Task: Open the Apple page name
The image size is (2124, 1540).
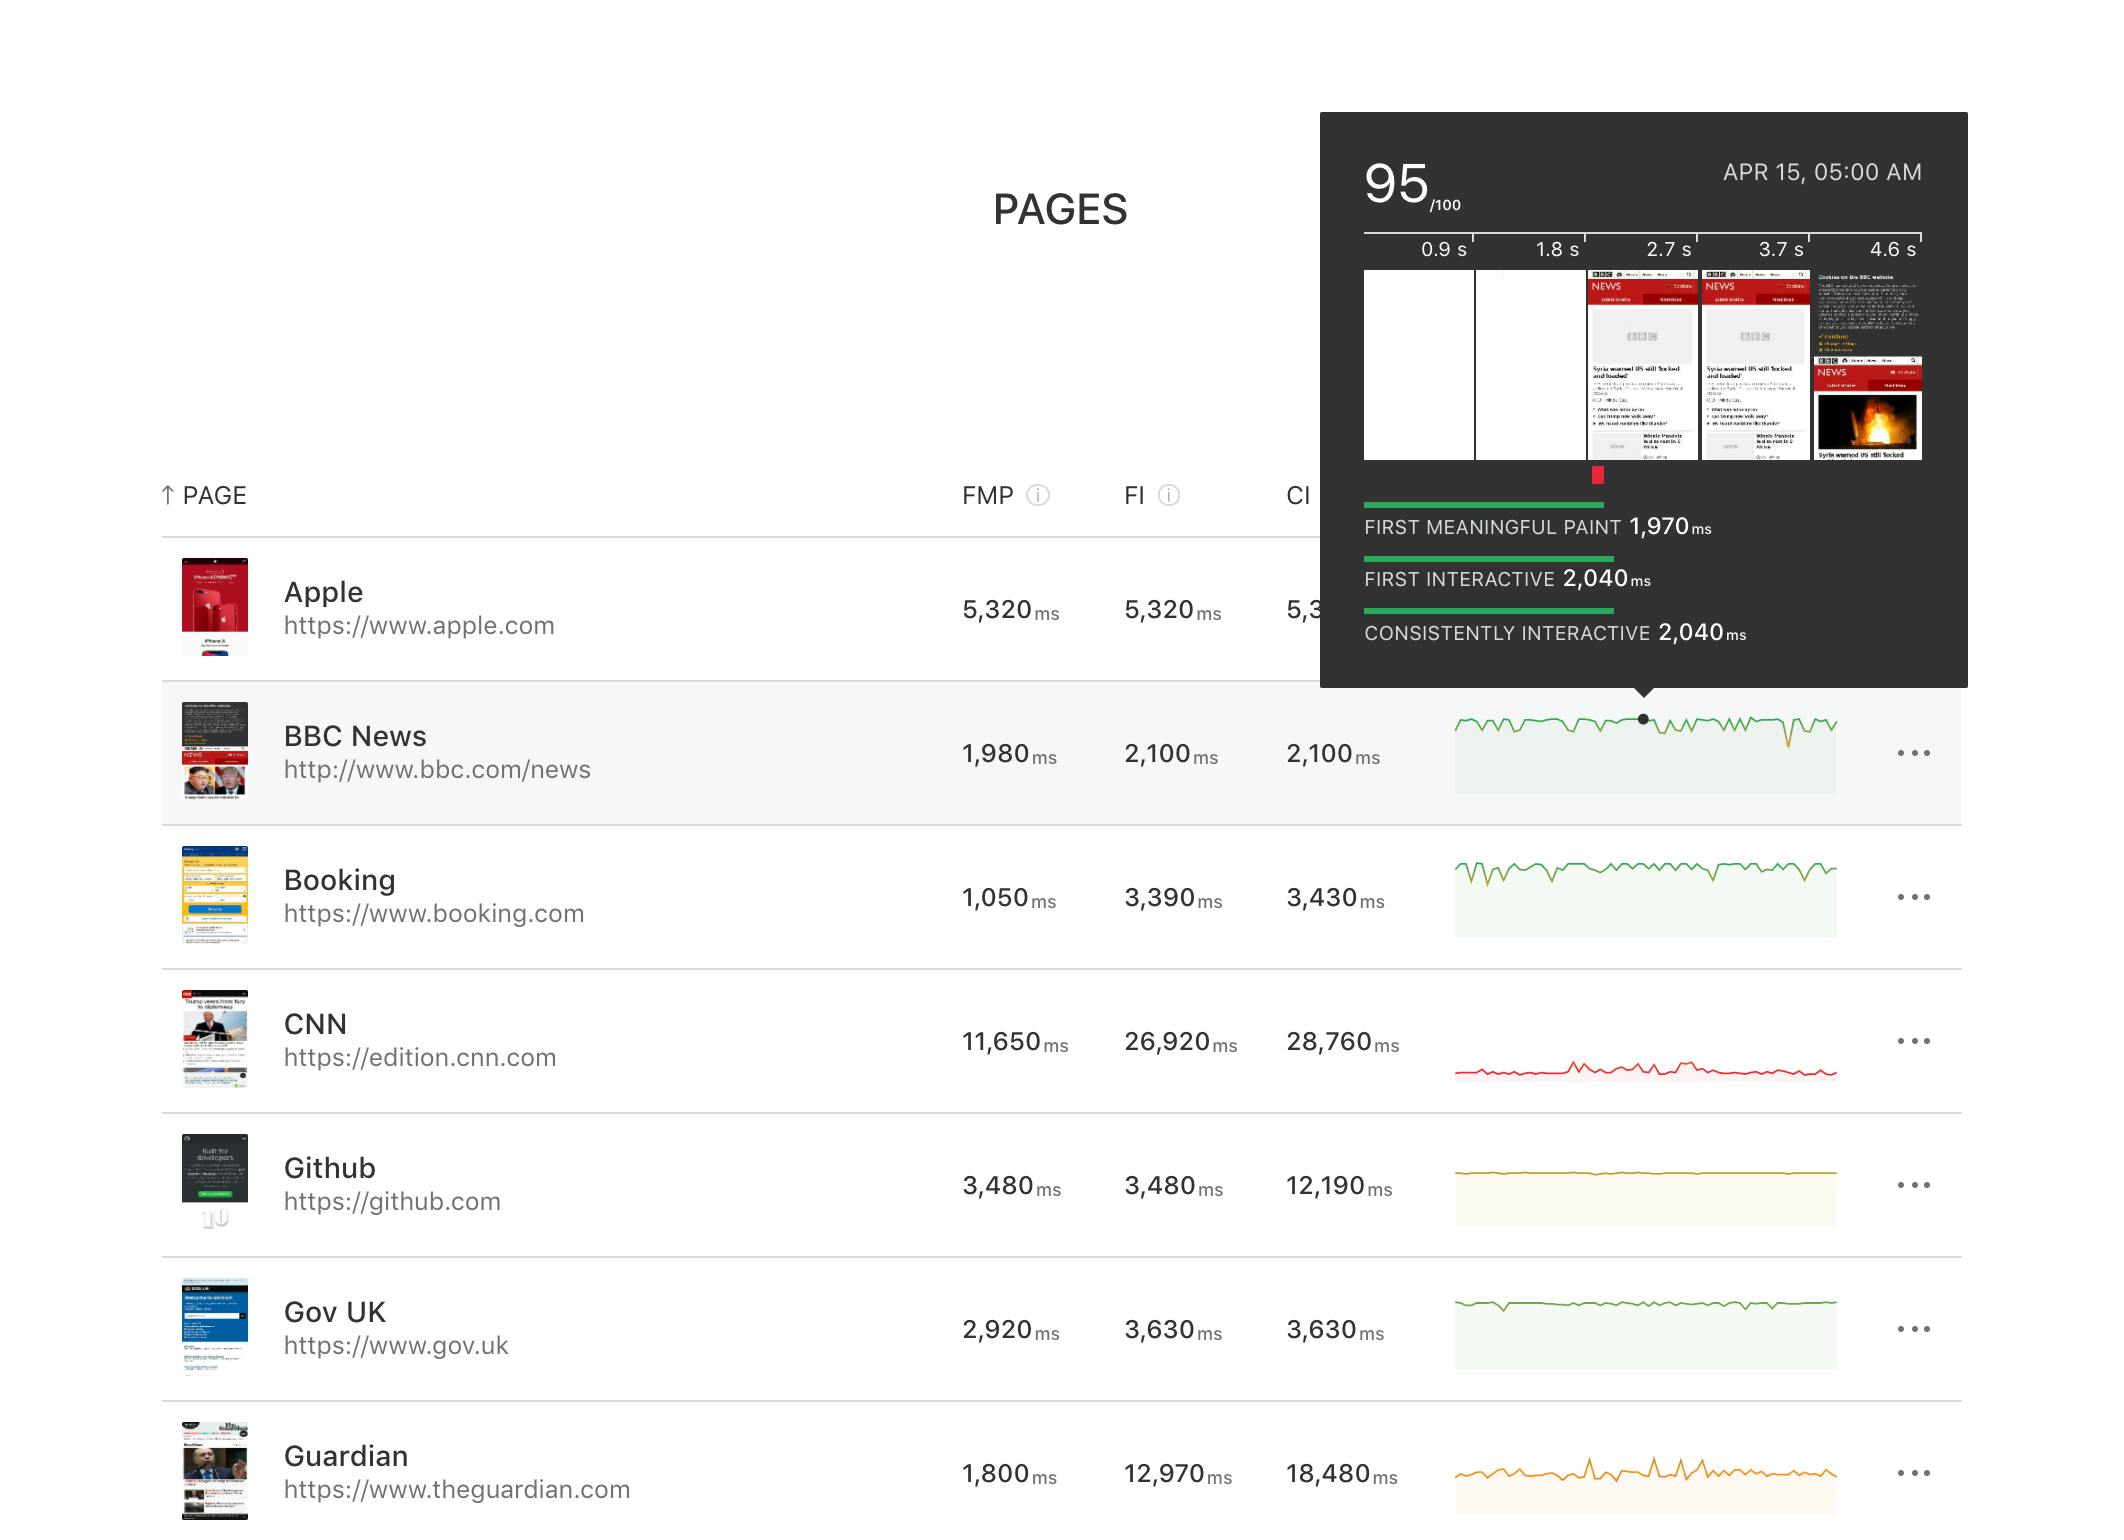Action: point(323,592)
